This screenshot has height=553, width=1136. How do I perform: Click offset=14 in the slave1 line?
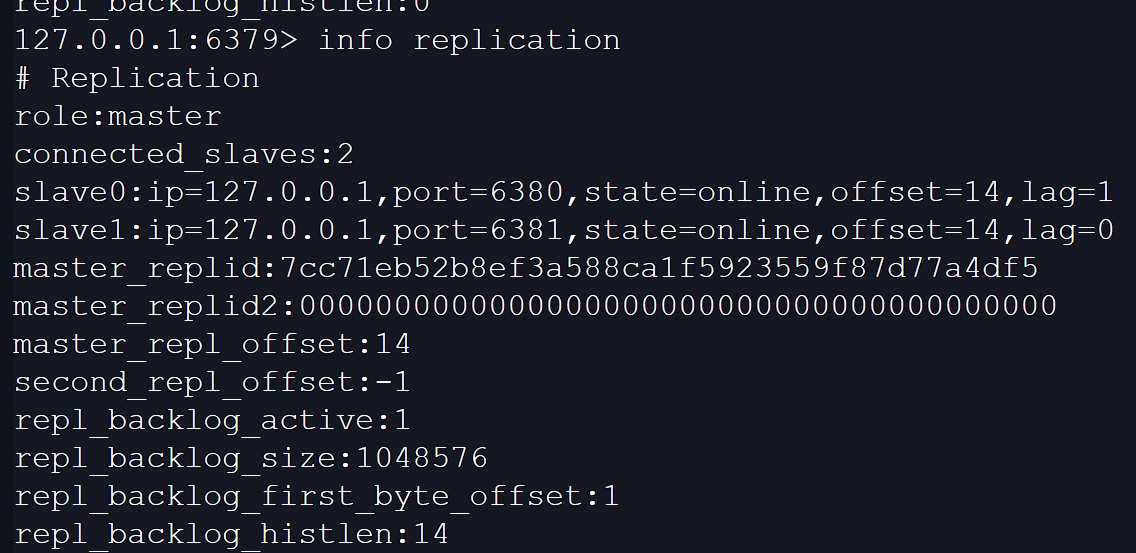(x=914, y=231)
